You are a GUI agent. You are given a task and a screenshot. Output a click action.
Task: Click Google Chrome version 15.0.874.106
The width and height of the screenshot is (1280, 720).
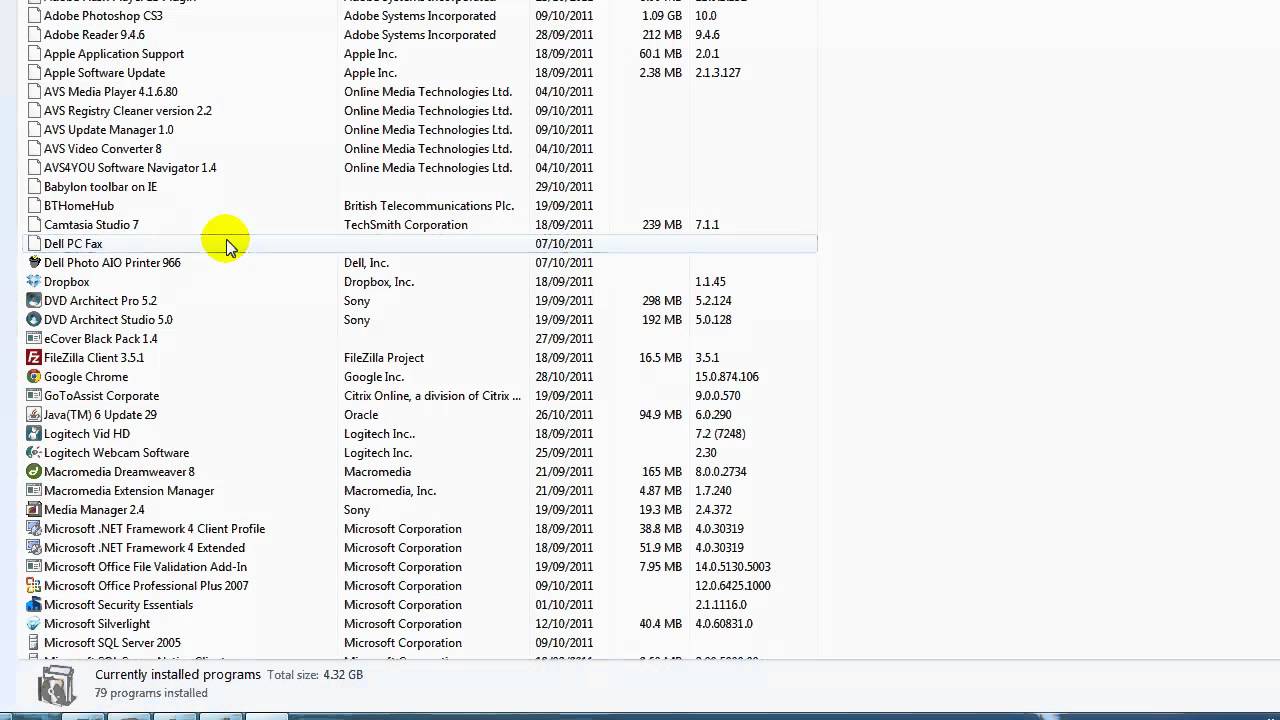(727, 377)
